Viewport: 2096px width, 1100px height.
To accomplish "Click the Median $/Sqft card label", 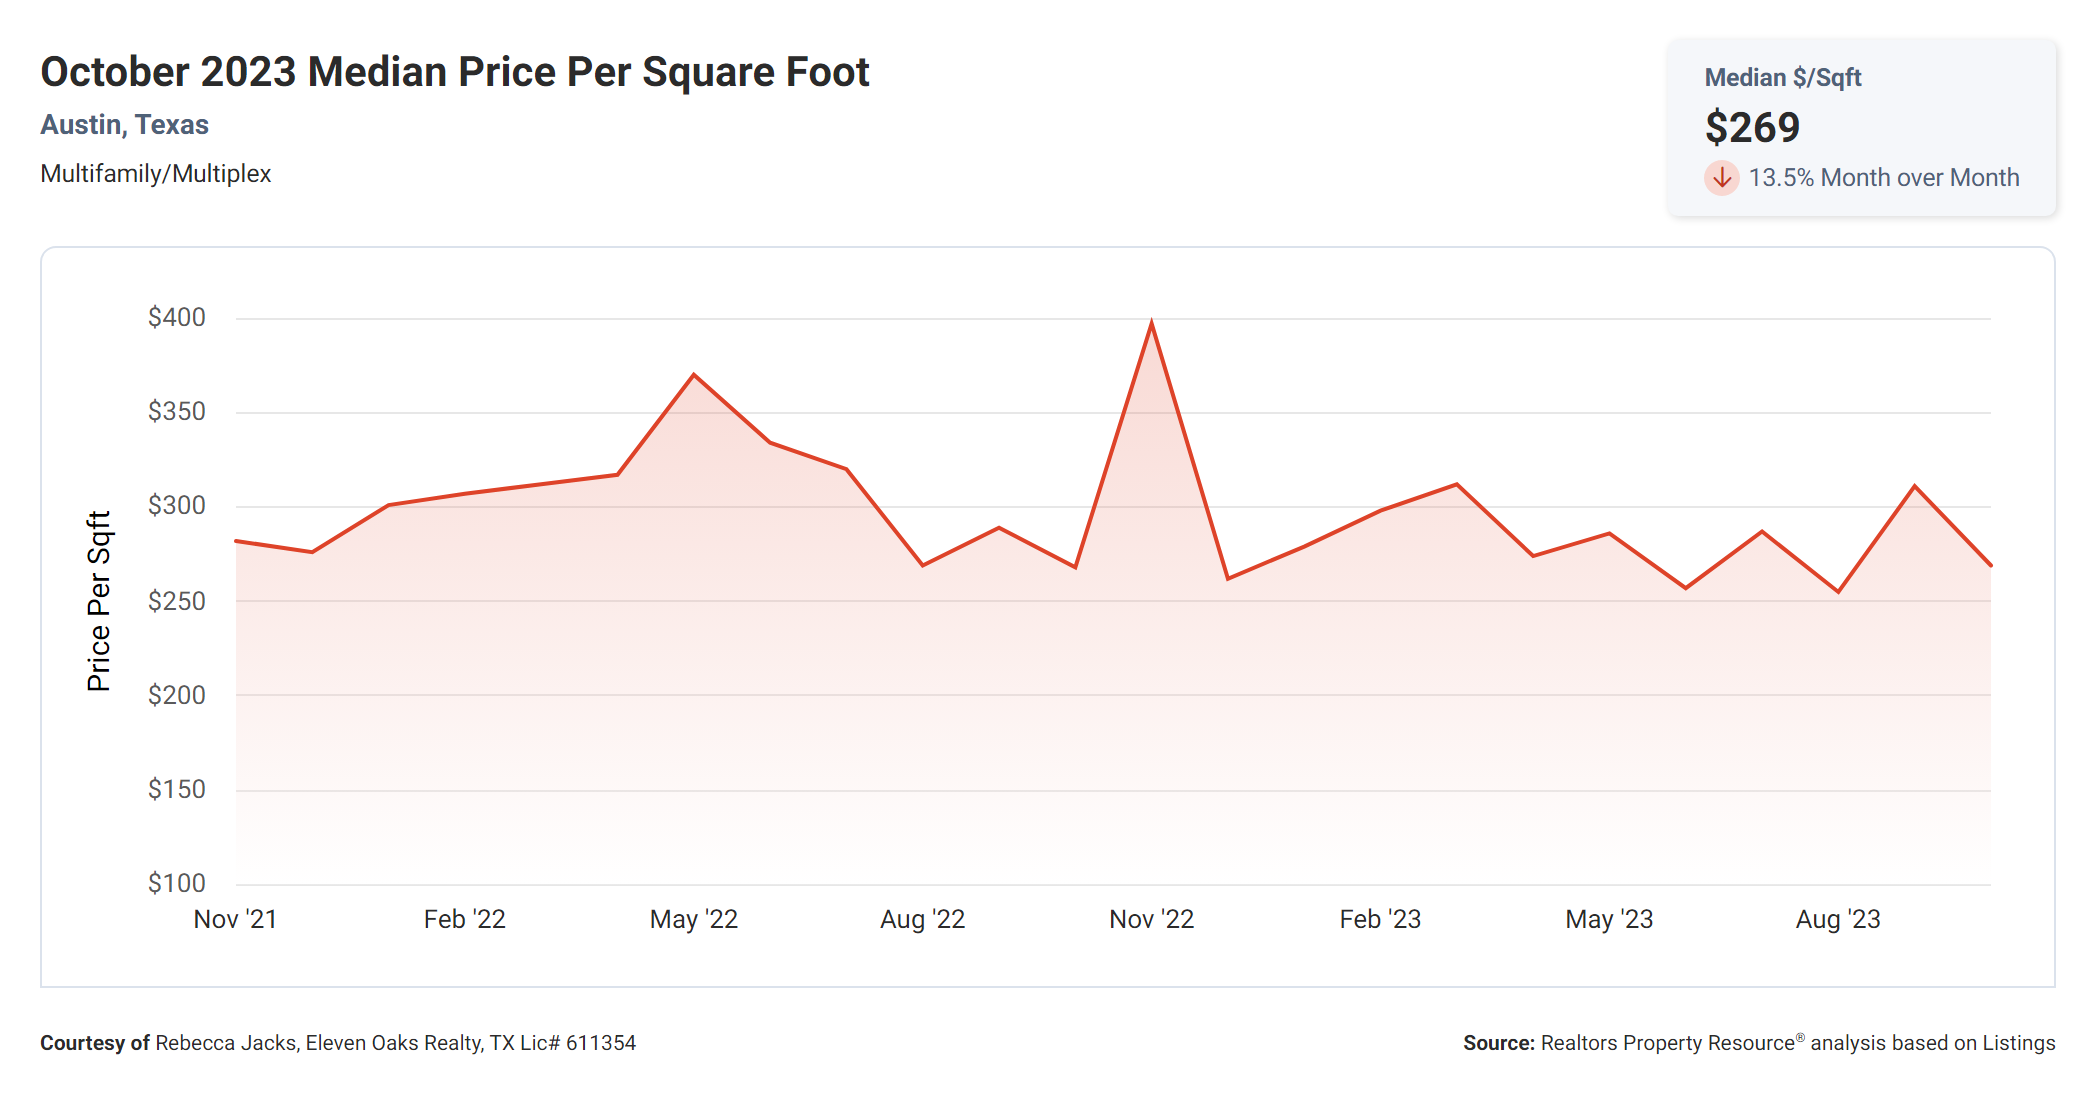I will point(1782,78).
